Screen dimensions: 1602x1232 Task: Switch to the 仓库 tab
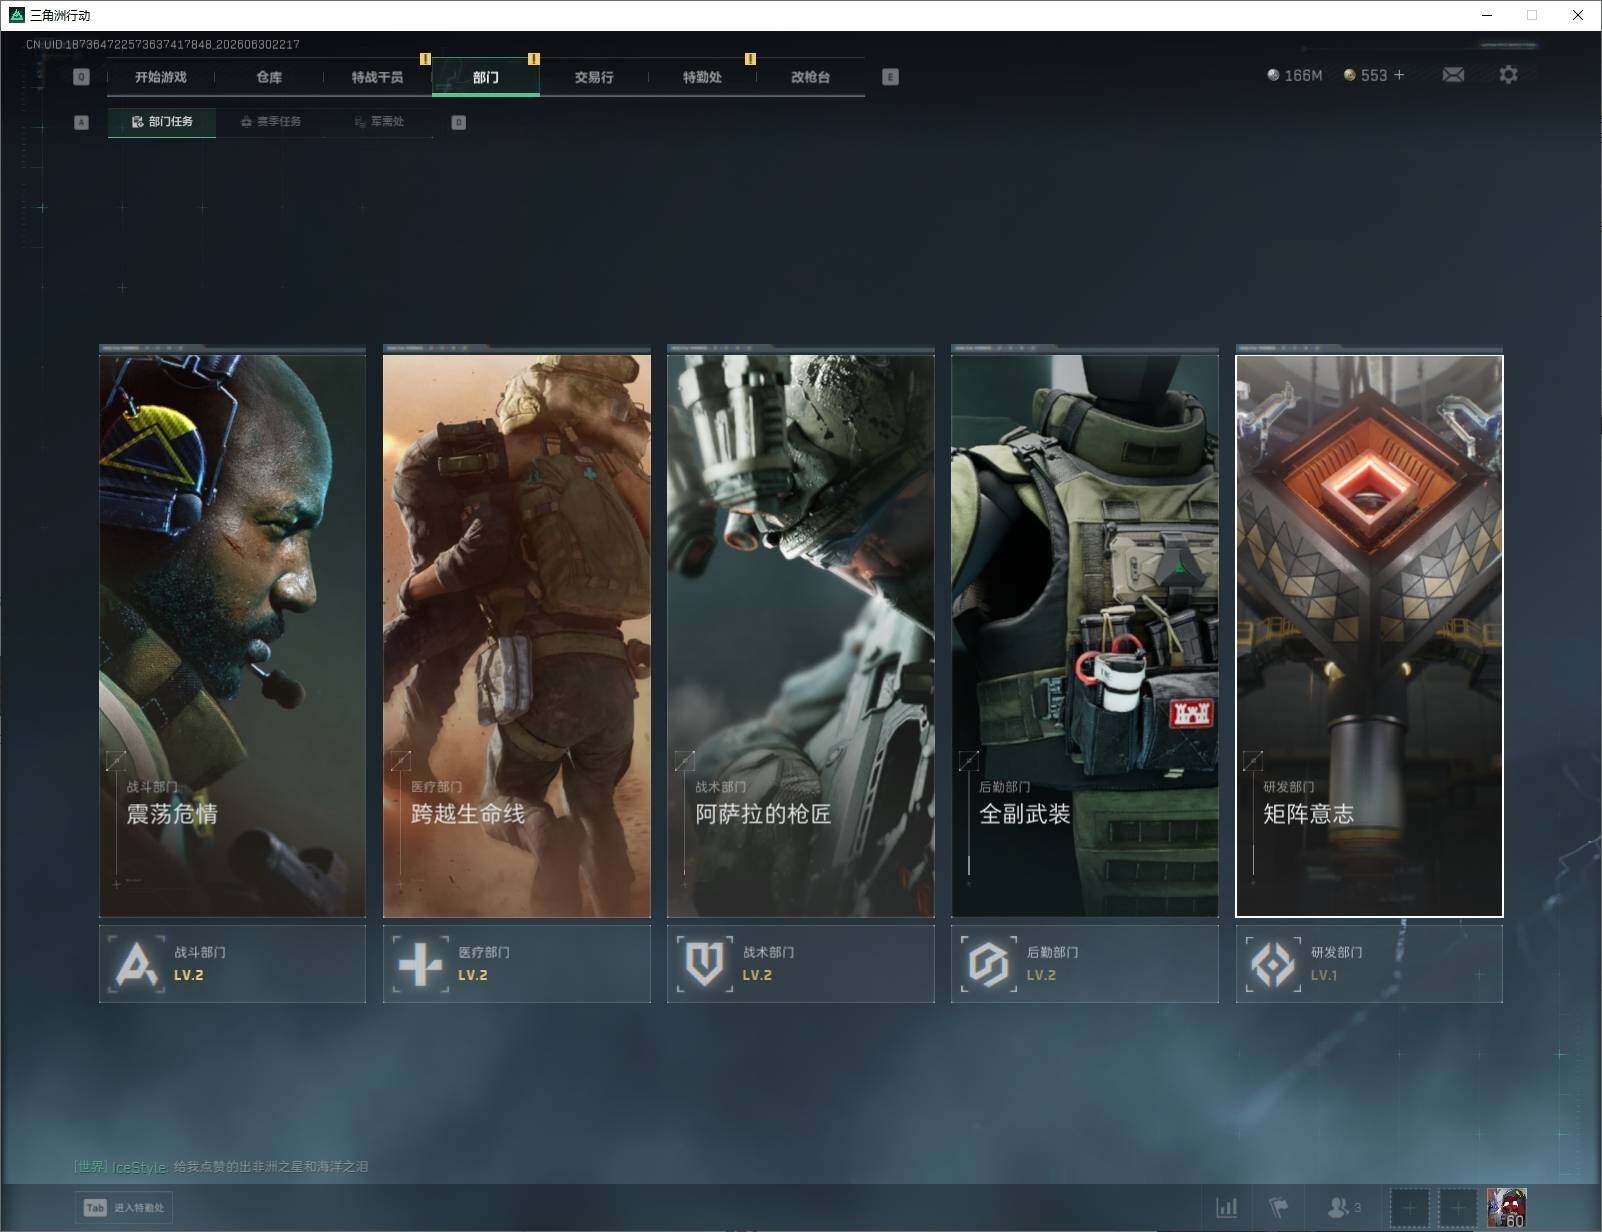pyautogui.click(x=269, y=77)
